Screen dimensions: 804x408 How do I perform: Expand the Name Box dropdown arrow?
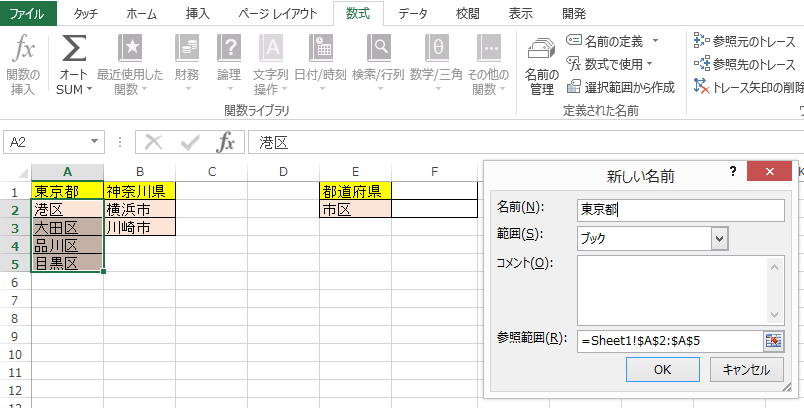(x=94, y=142)
